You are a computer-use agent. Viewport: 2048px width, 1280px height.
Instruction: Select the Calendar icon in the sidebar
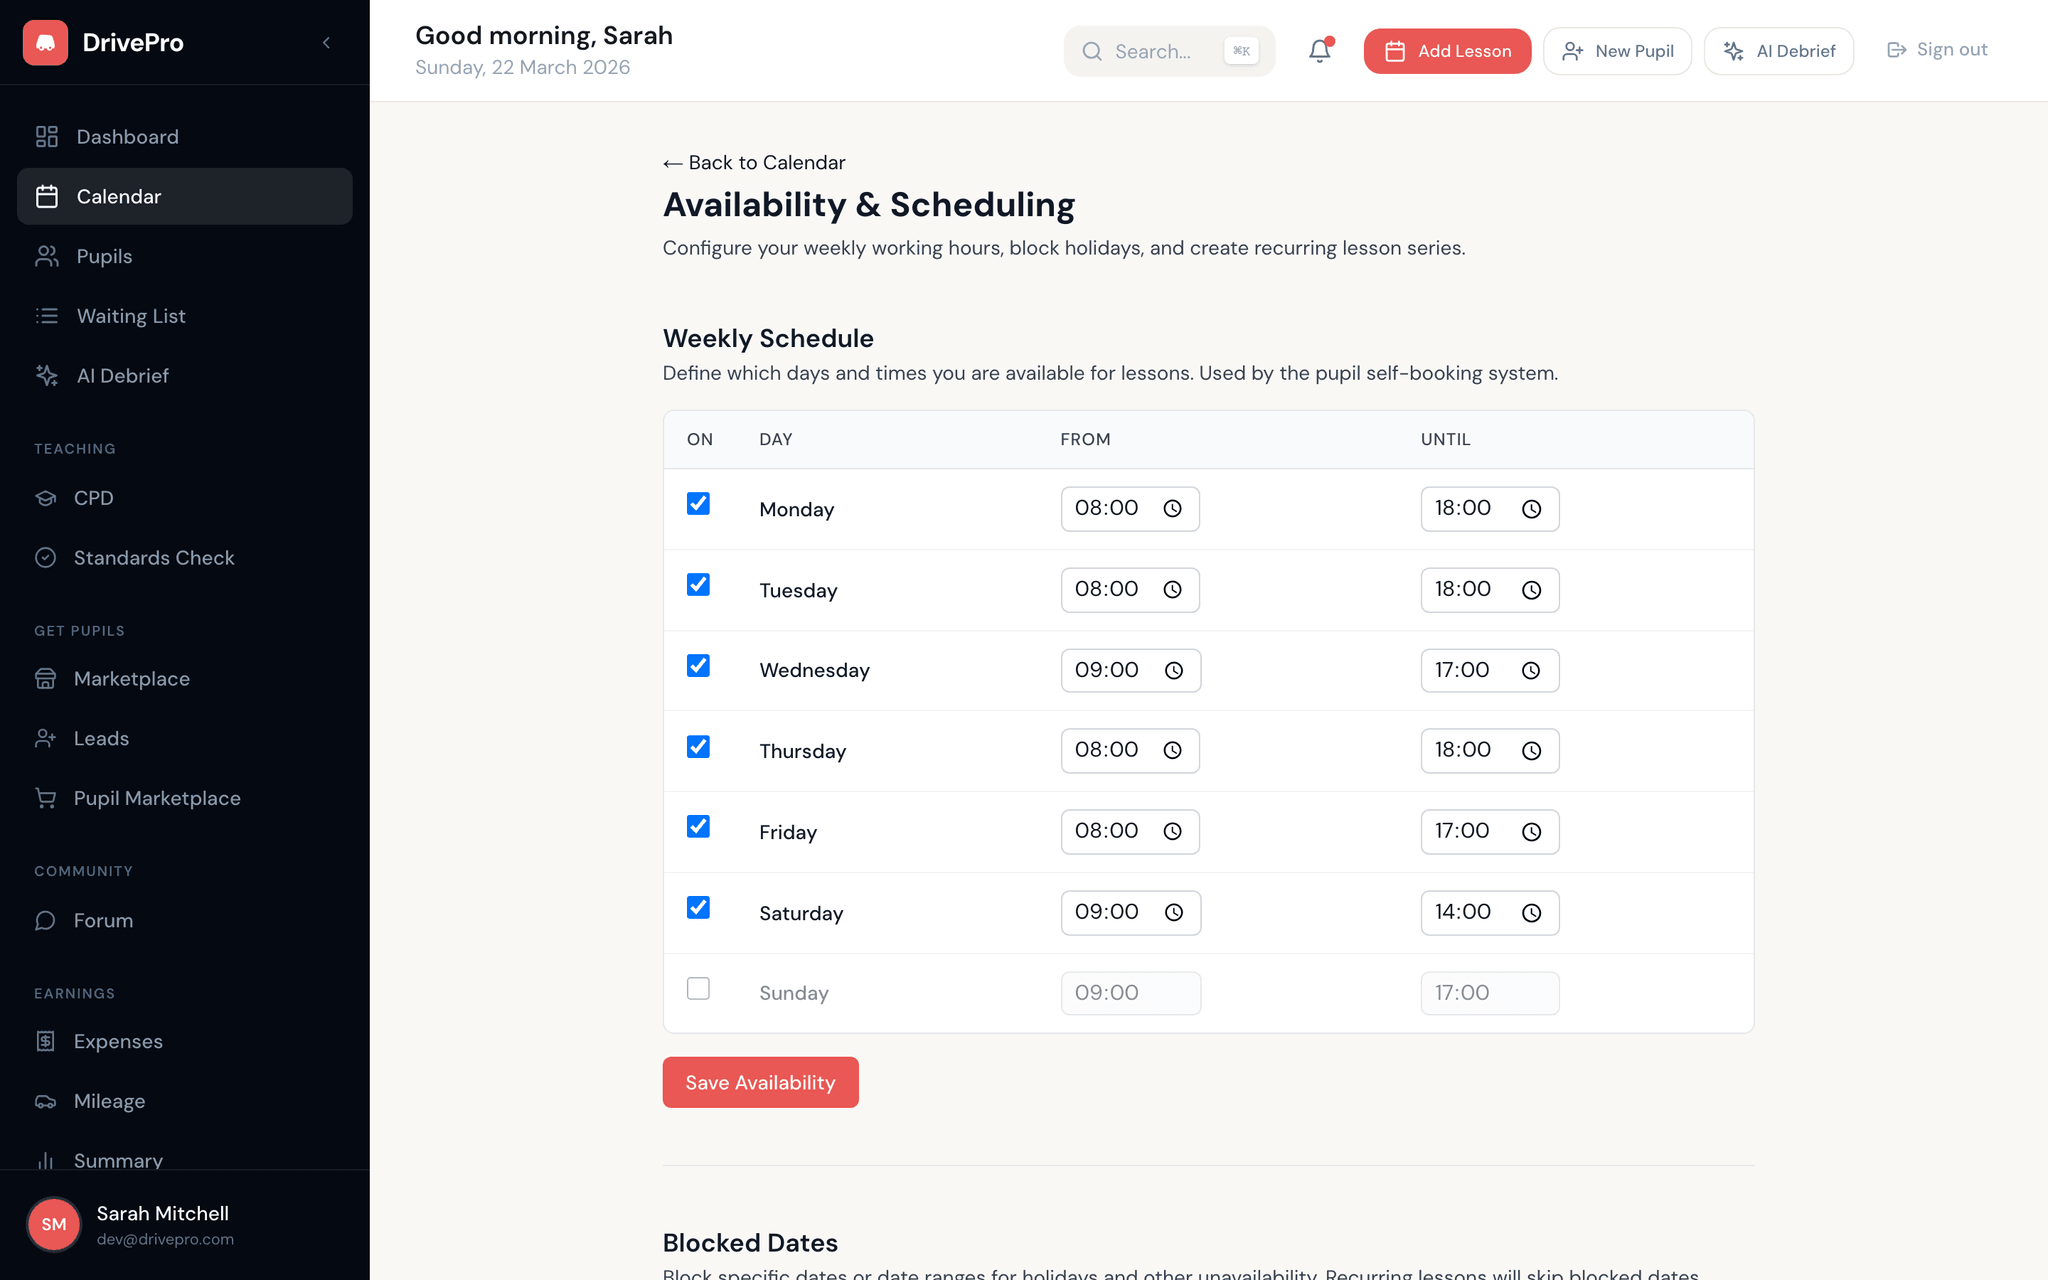(46, 196)
